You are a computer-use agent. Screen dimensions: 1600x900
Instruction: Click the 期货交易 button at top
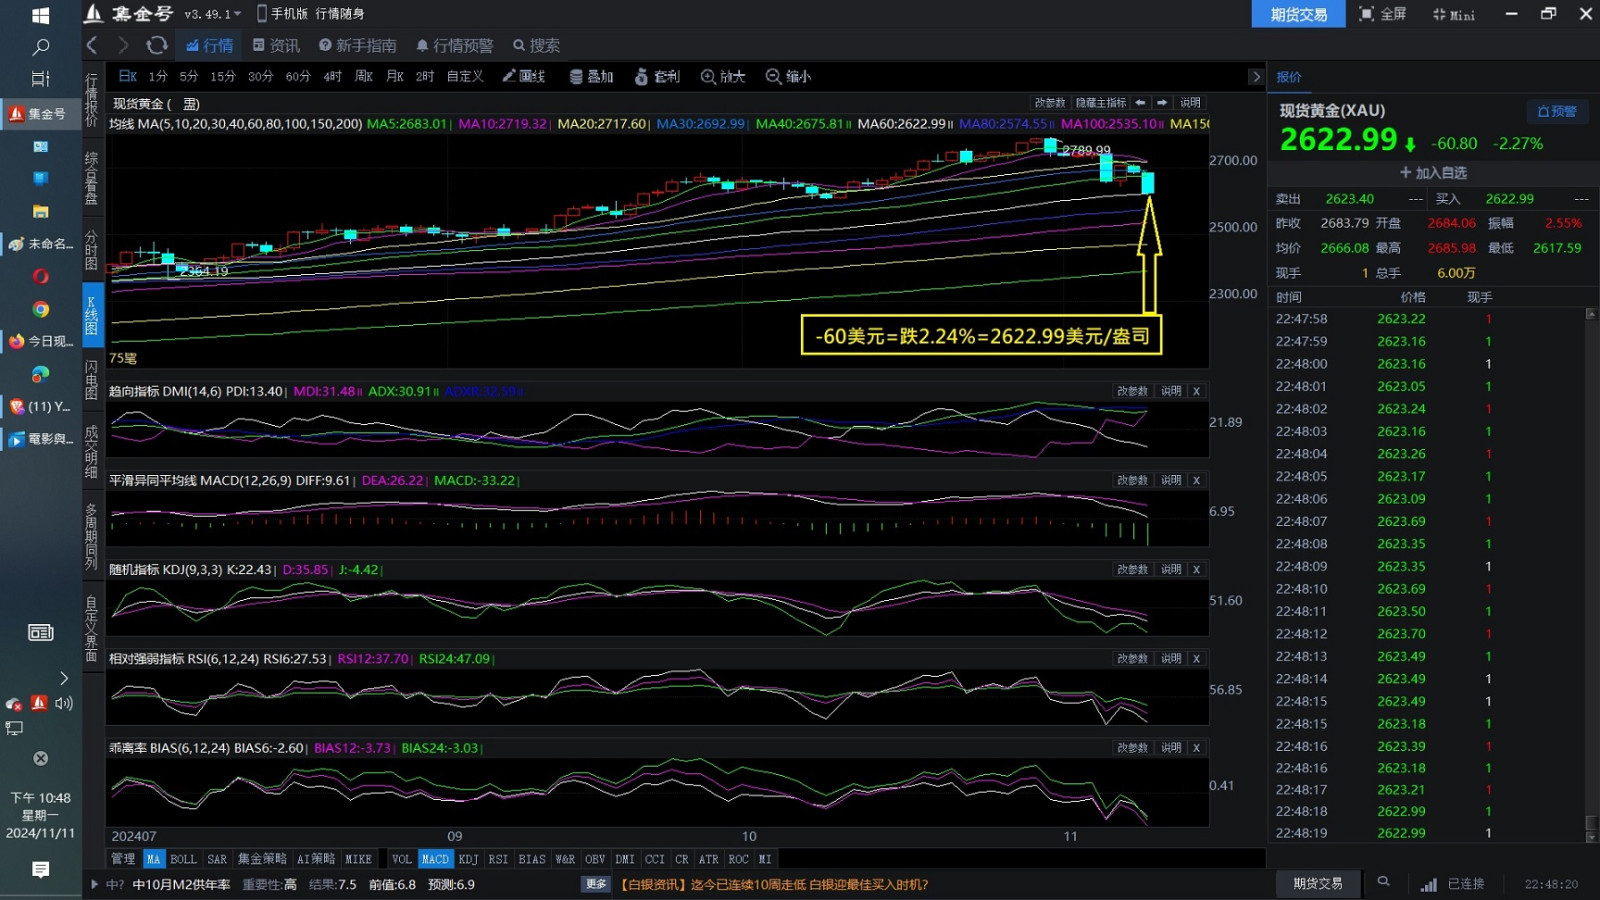(x=1298, y=14)
